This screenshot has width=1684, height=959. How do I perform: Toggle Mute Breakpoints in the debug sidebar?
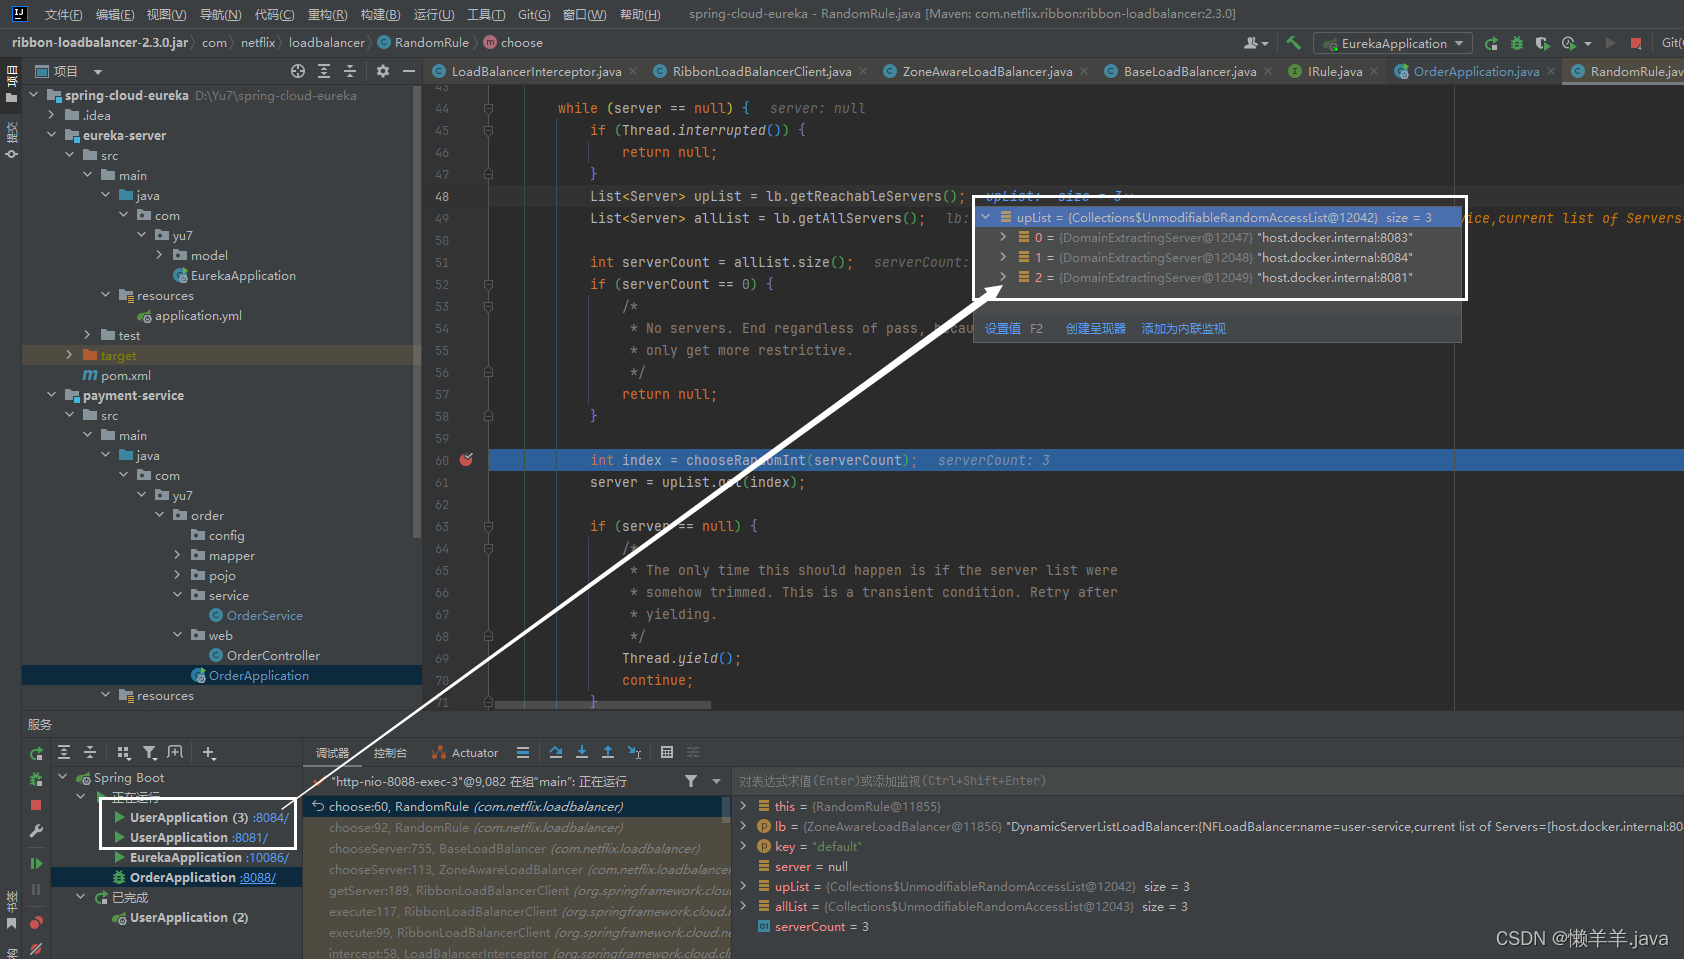coord(36,948)
